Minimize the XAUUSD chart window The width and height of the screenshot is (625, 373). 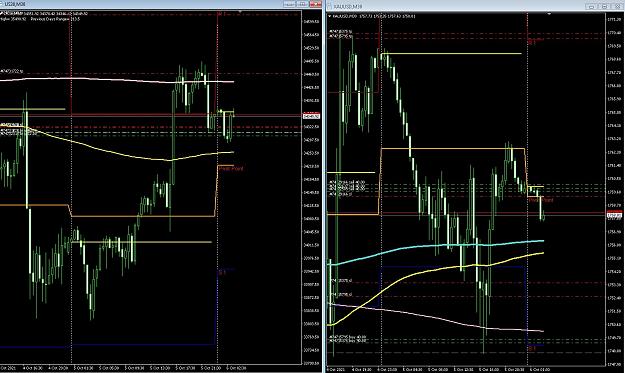(x=591, y=6)
